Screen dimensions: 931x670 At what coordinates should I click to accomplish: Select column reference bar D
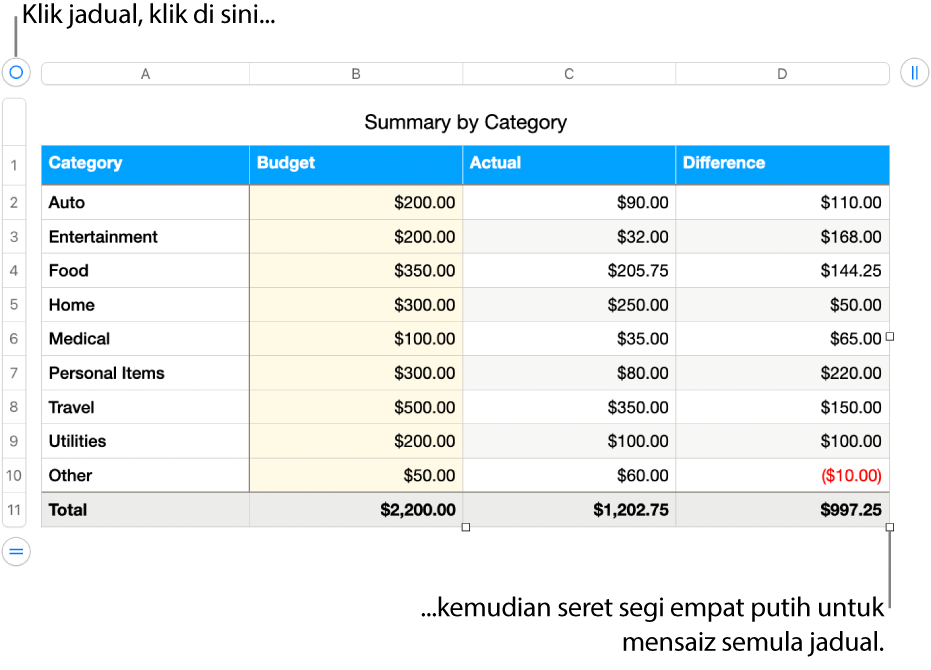[x=782, y=73]
